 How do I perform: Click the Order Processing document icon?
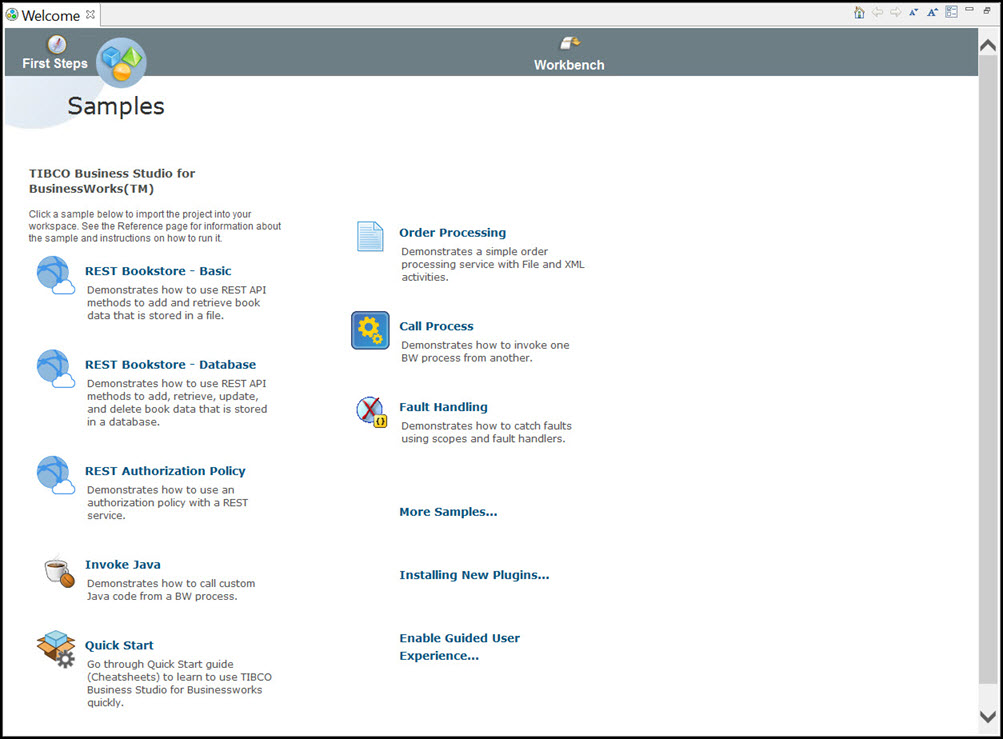(370, 236)
